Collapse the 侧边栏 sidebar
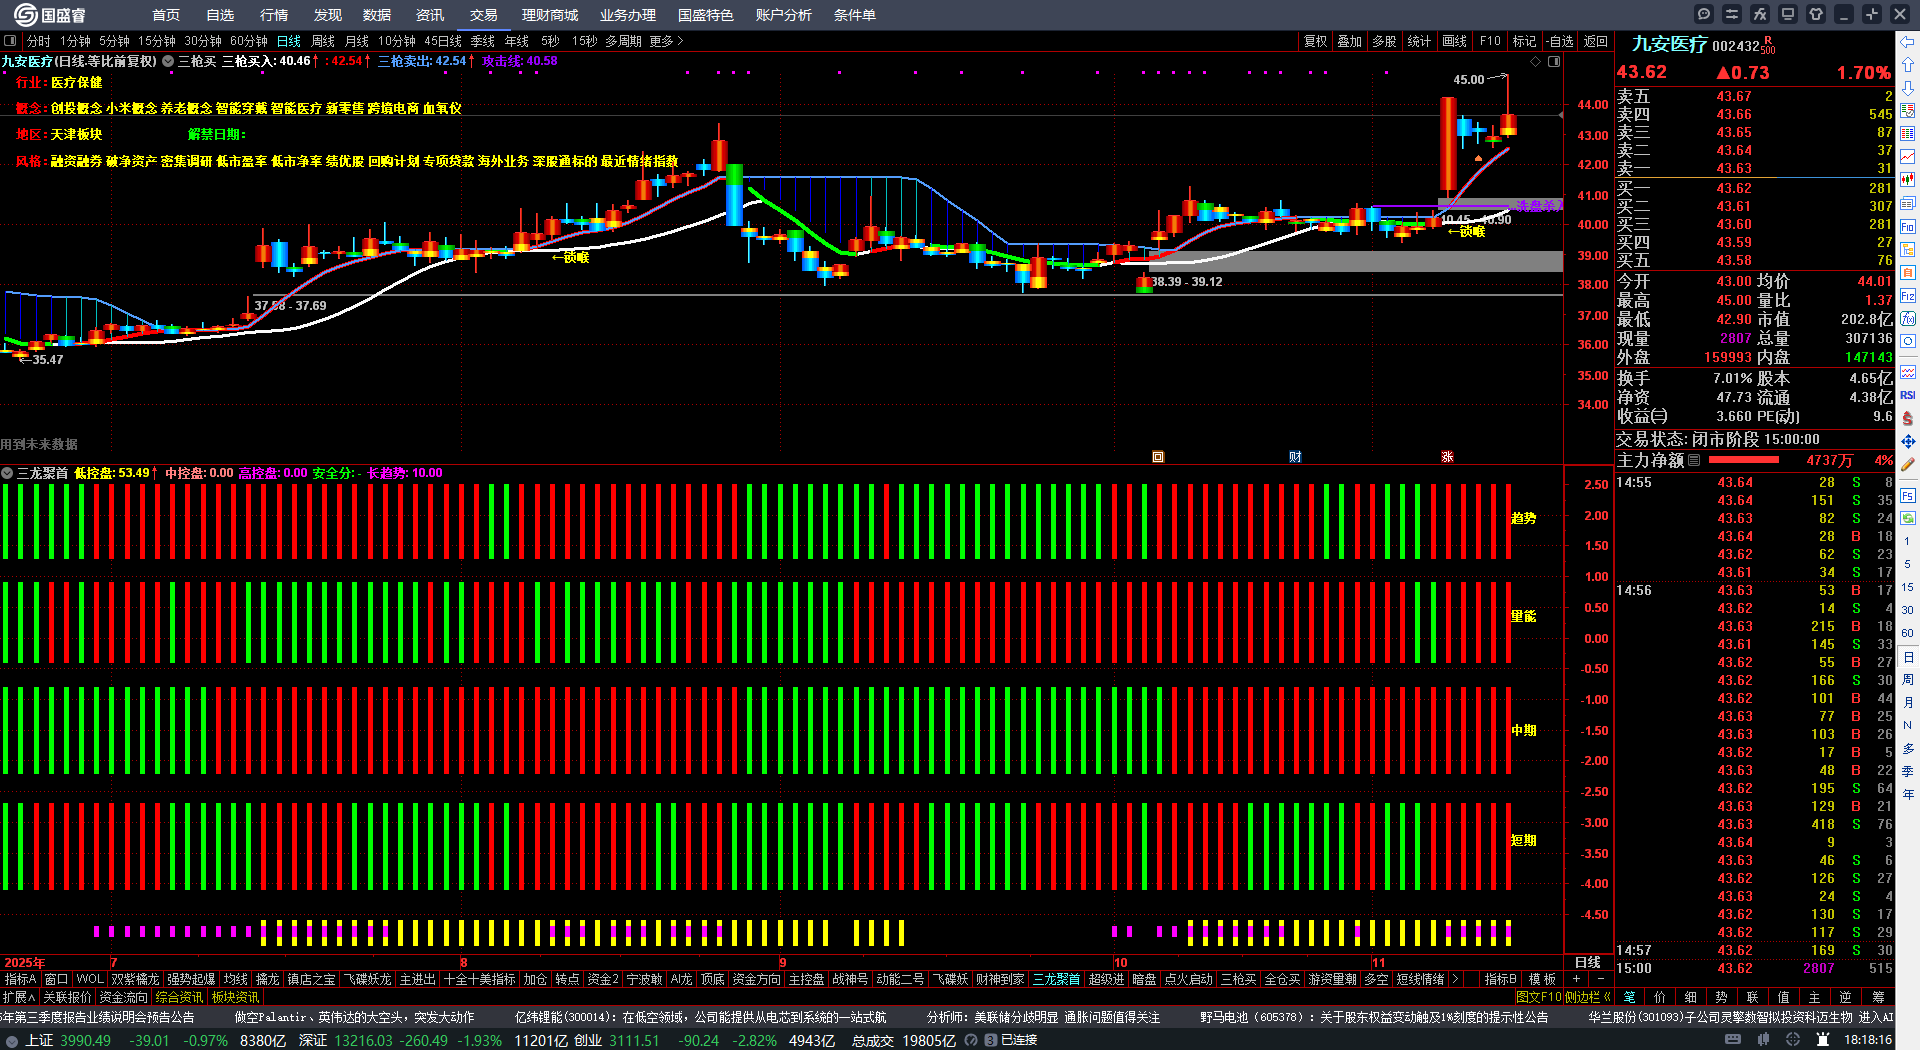The width and height of the screenshot is (1920, 1050). [x=1588, y=997]
